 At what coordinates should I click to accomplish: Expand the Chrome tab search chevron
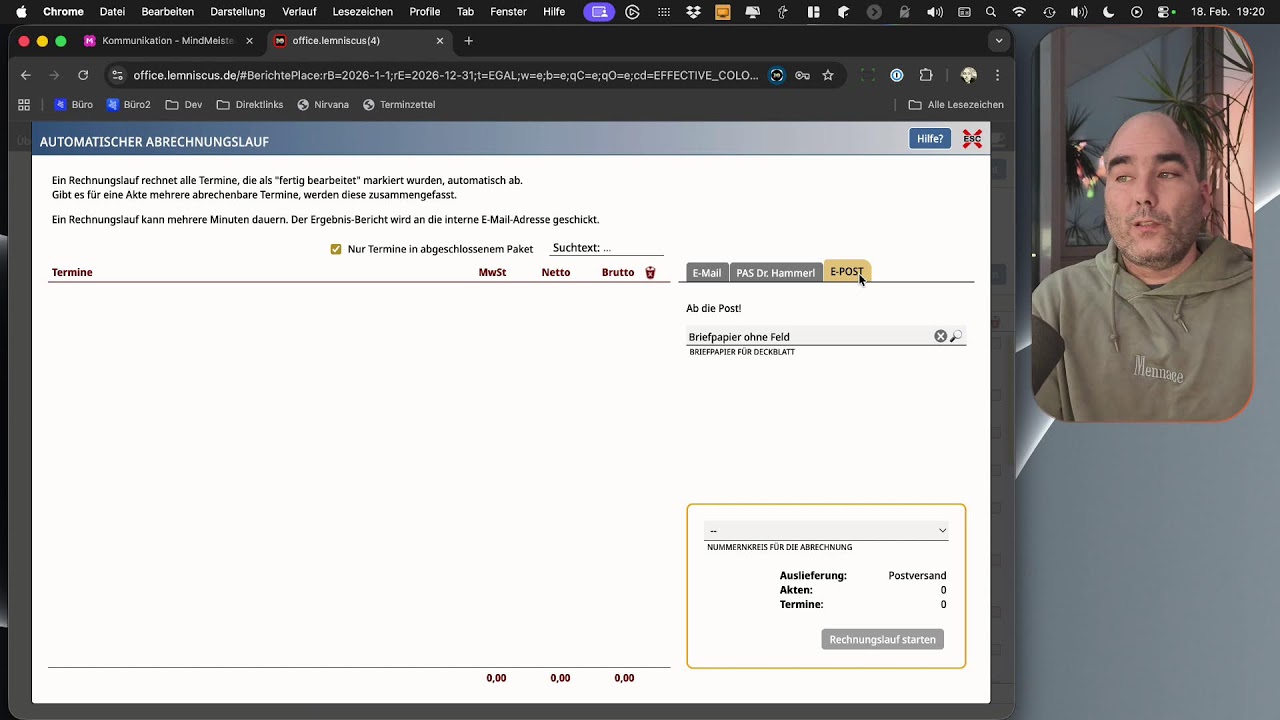tap(998, 41)
